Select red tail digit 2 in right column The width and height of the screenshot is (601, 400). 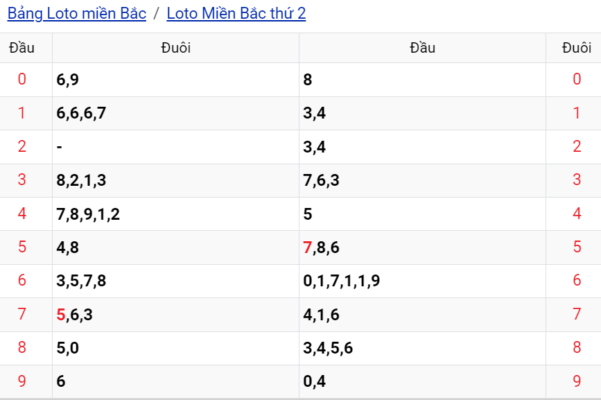pos(576,147)
